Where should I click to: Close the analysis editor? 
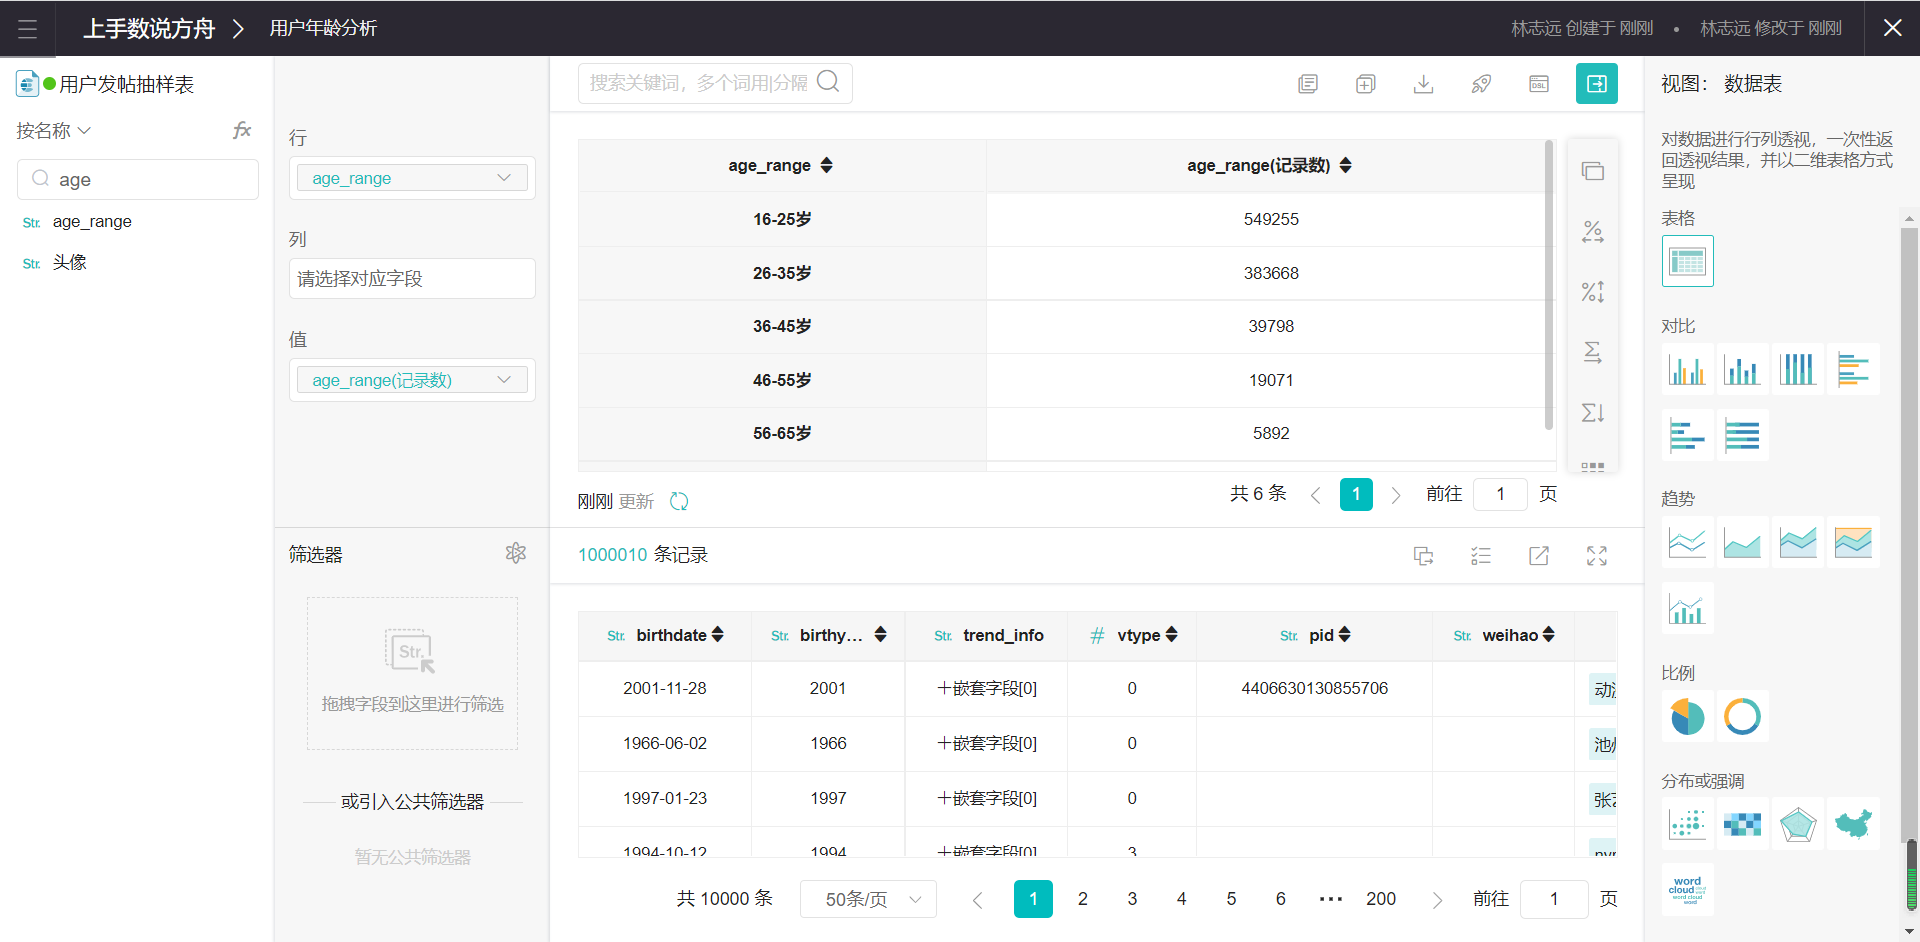click(x=1892, y=28)
